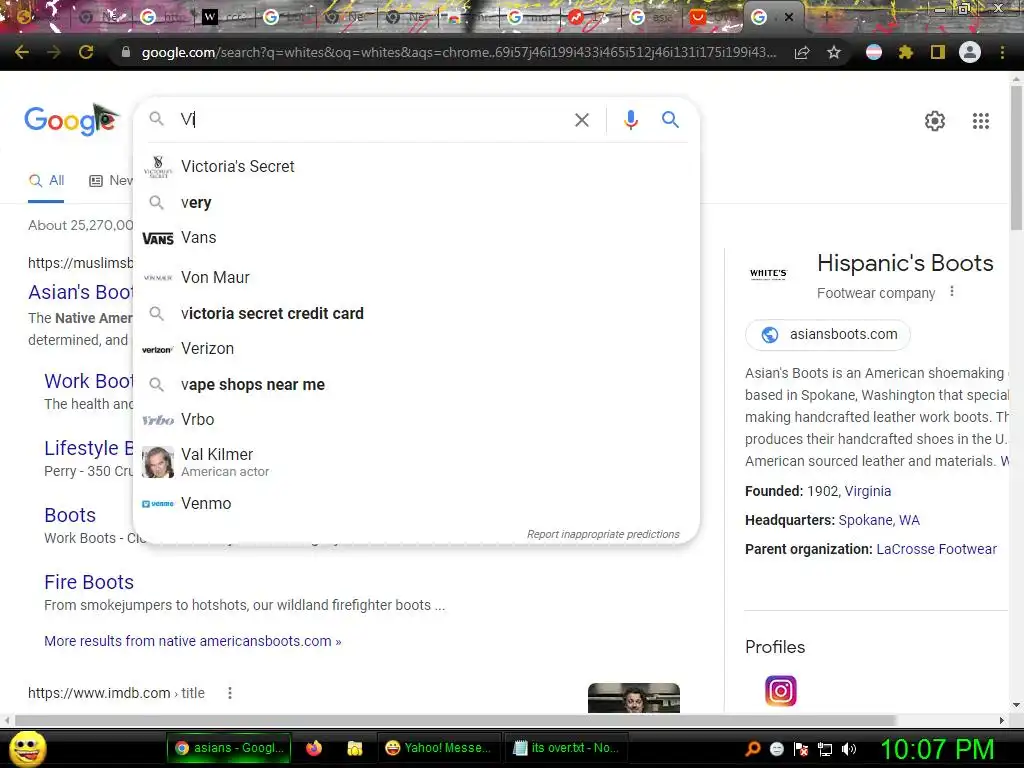Screen dimensions: 1024x768
Task: Open the asiansboots.com website button
Action: point(827,334)
